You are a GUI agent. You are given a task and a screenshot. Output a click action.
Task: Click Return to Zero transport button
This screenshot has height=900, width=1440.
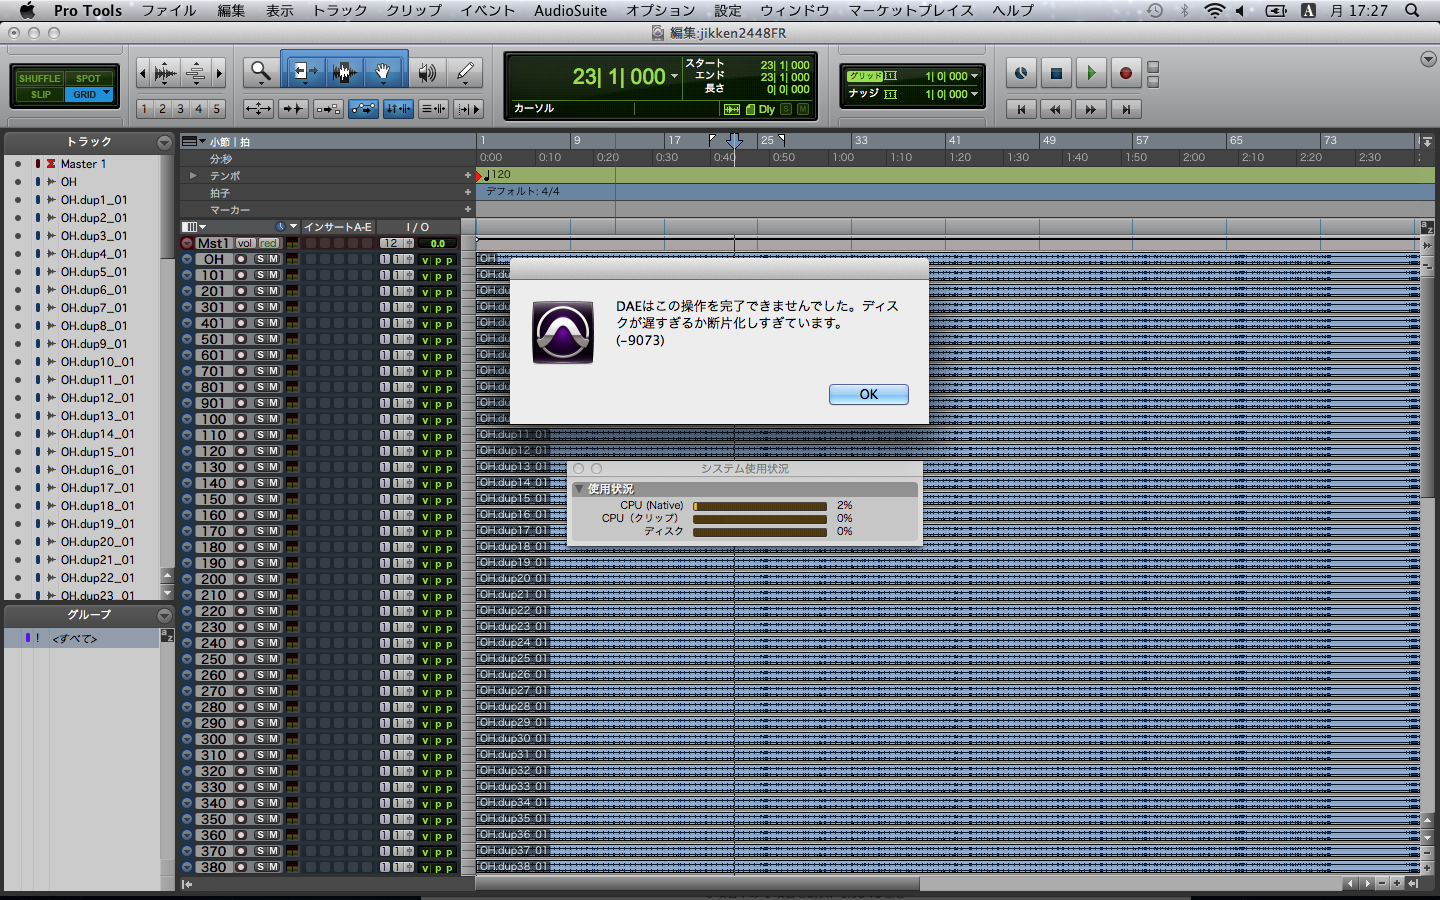1021,109
